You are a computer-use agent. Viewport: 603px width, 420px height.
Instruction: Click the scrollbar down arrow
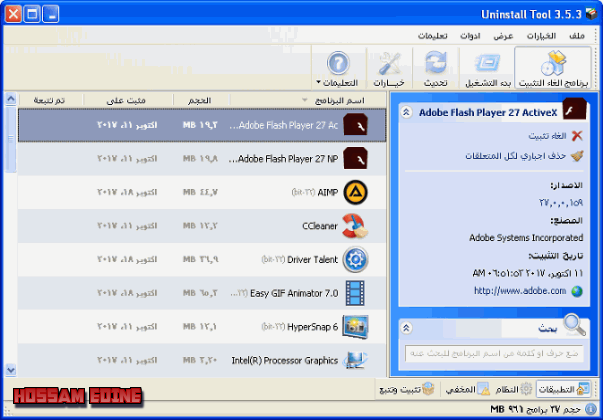11,370
